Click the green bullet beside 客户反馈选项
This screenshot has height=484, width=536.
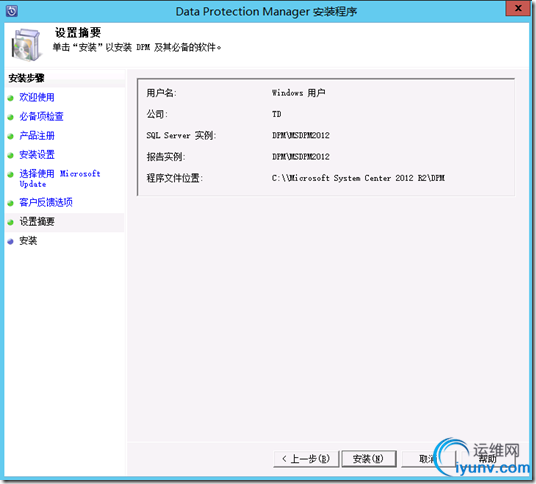pyautogui.click(x=11, y=203)
